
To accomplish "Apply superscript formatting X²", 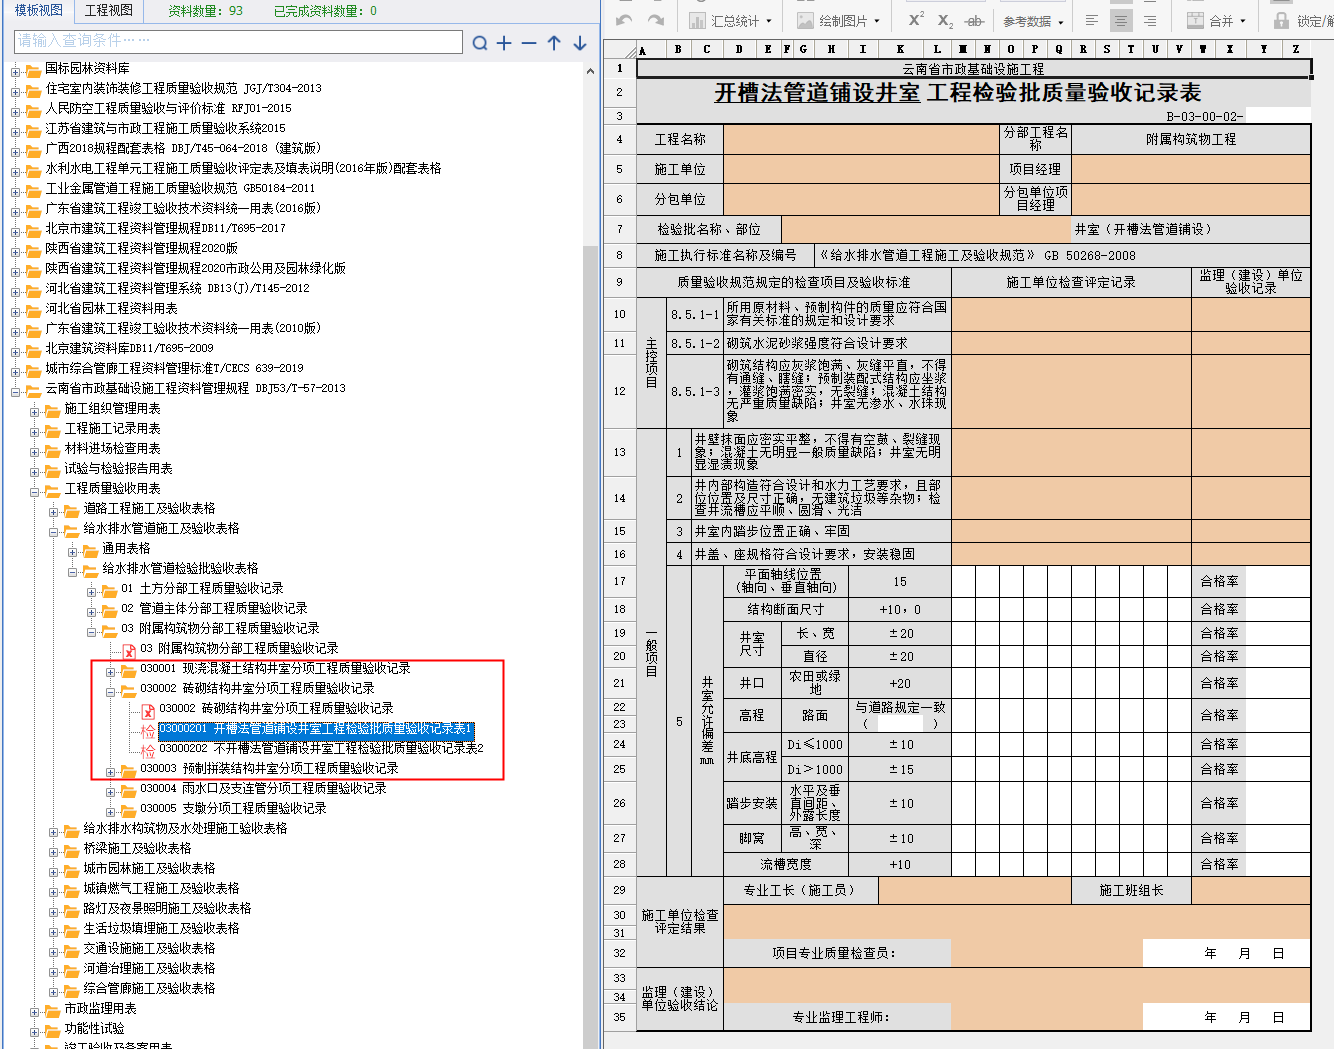I will [x=916, y=20].
